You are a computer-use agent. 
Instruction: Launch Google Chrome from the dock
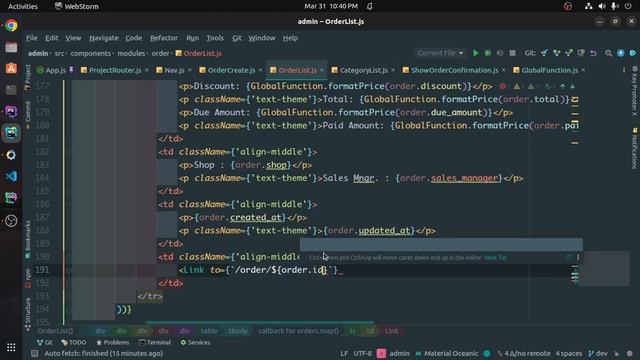tap(11, 25)
